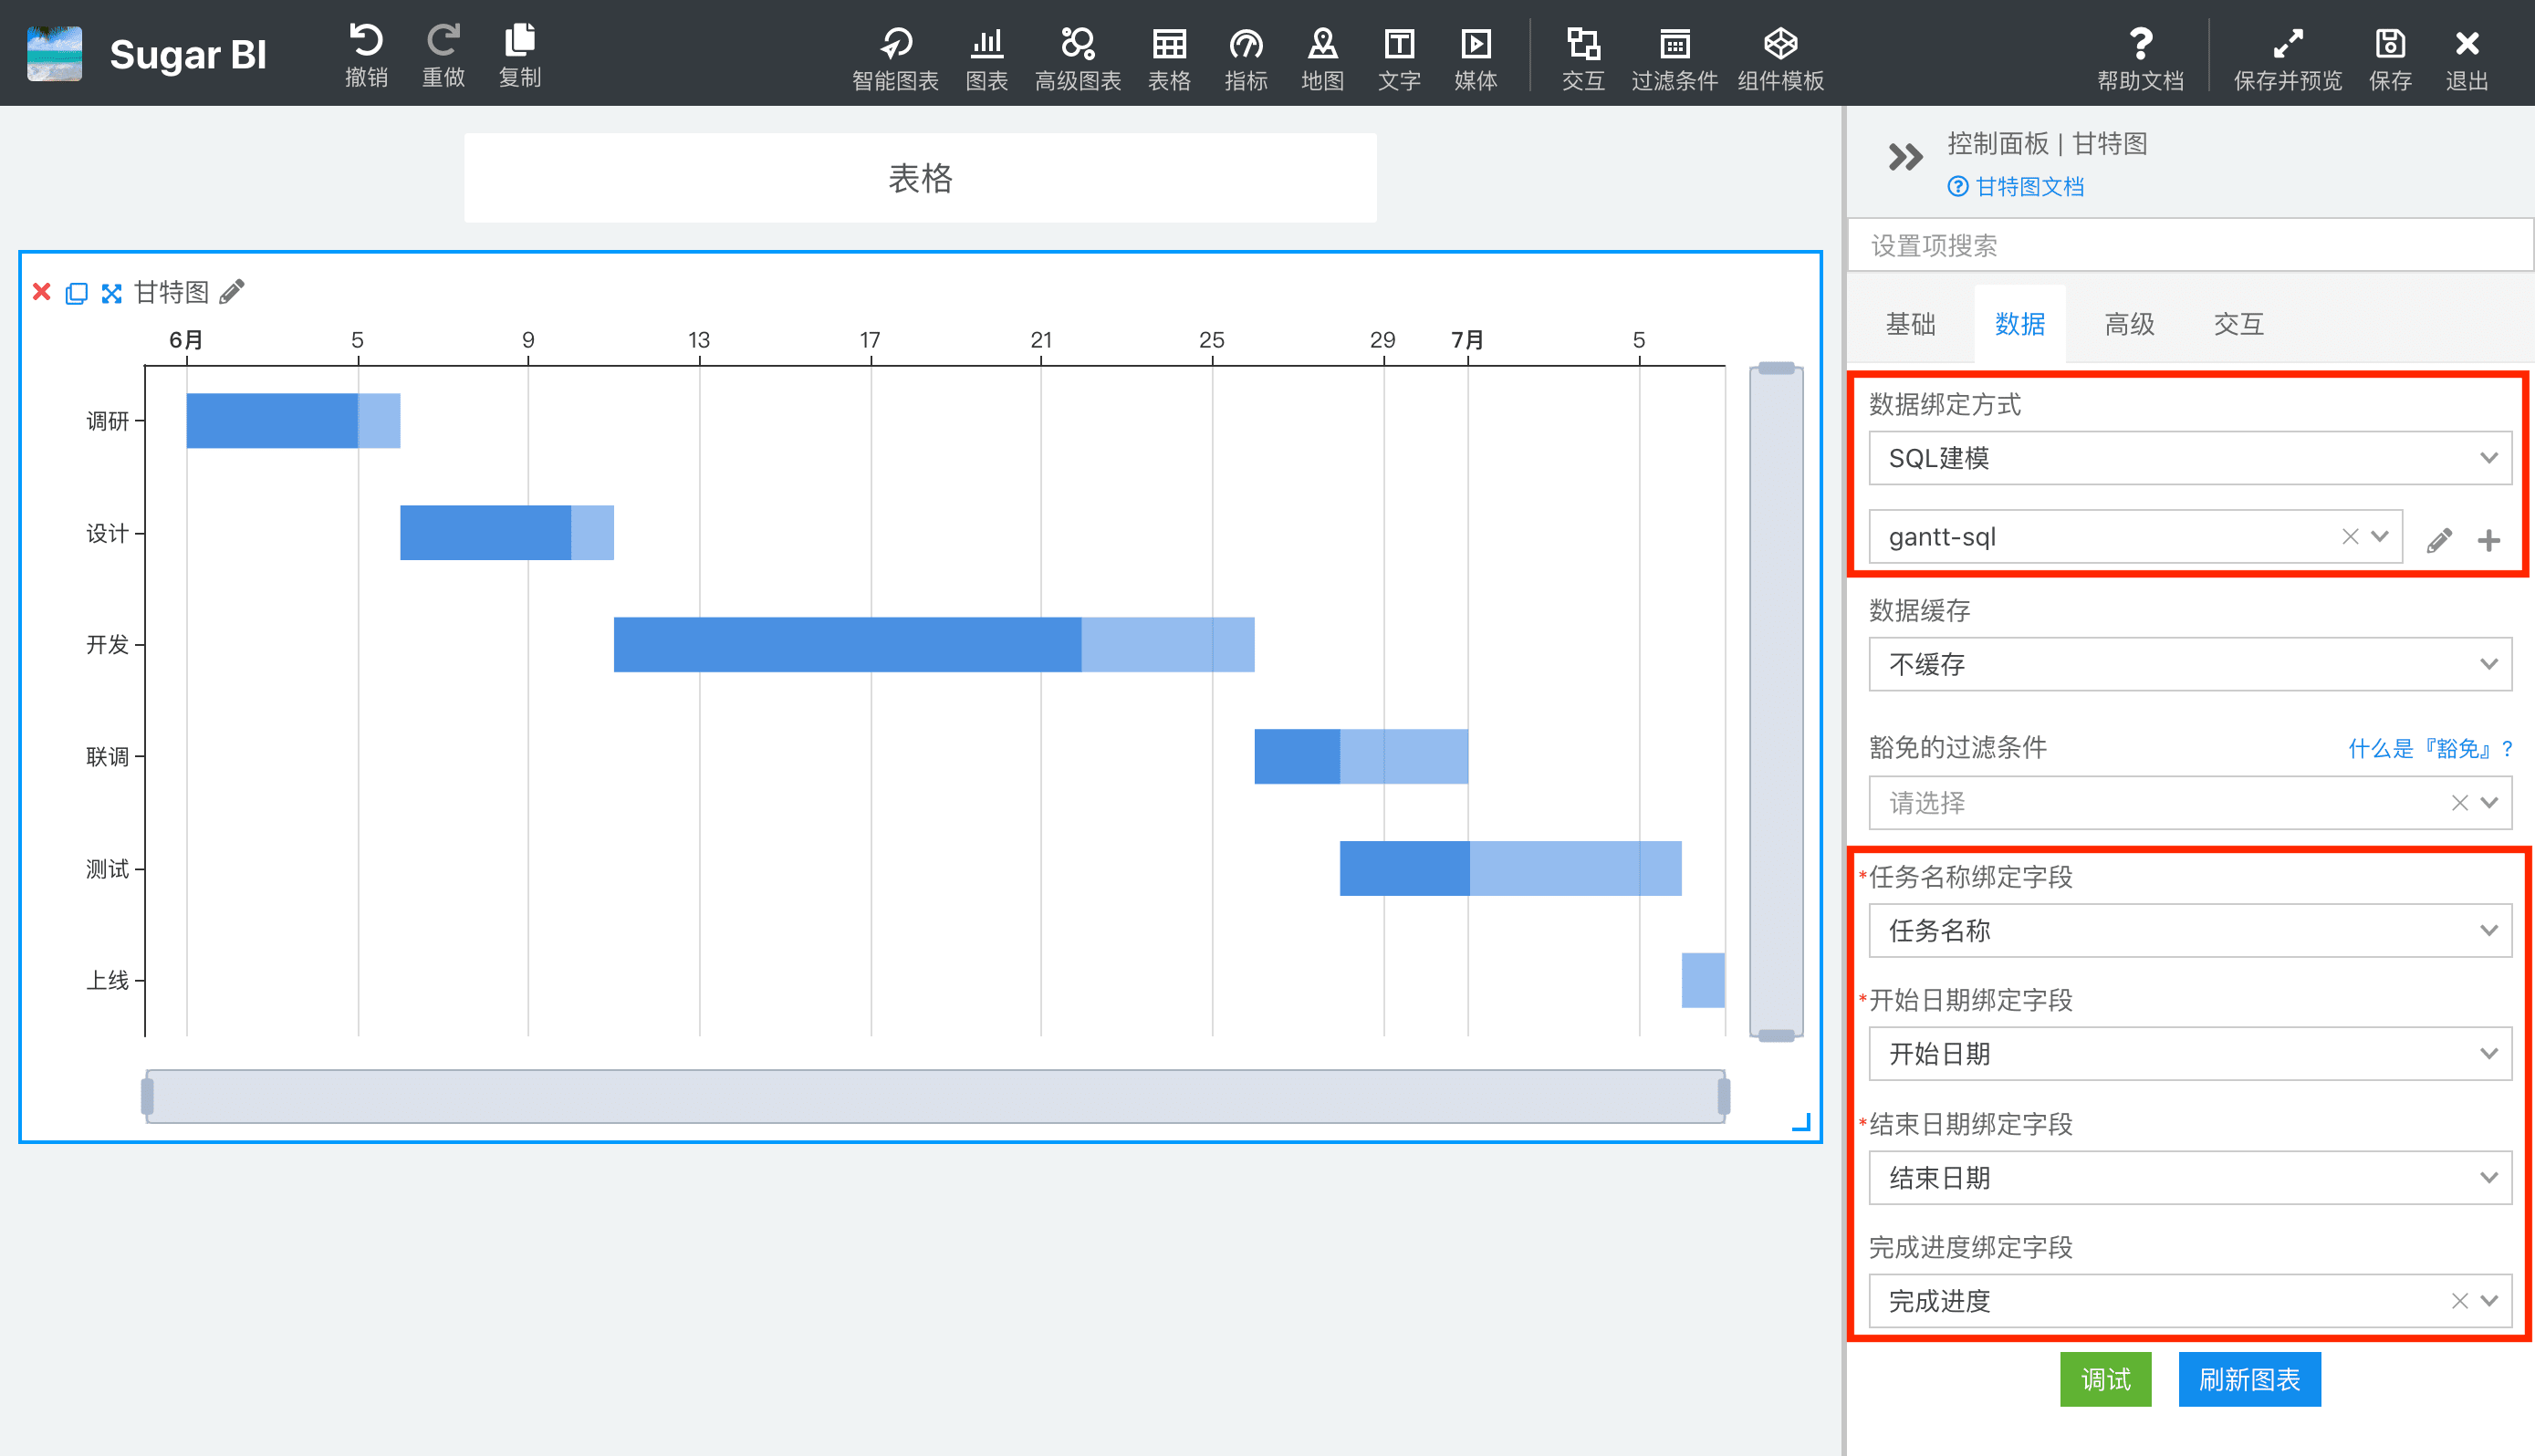Click the 刷新图表 button
Screen dimensions: 2535x1456
(x=2249, y=1379)
